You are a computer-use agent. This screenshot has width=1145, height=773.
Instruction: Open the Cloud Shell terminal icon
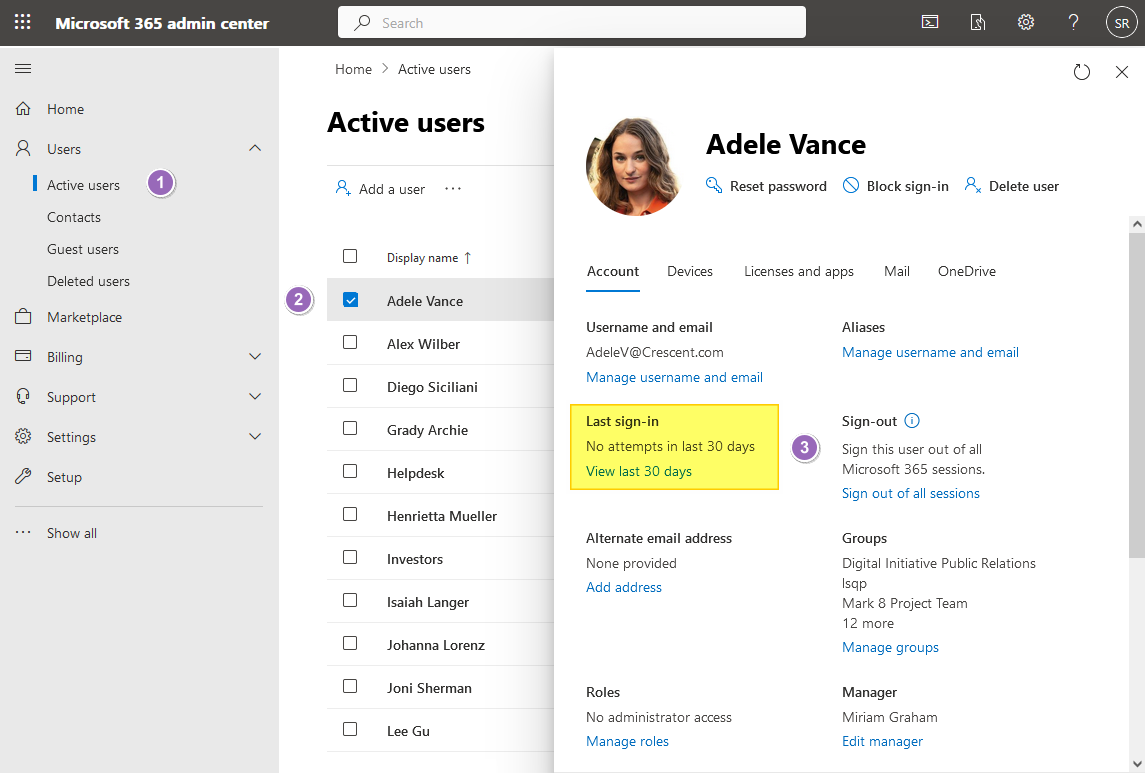(x=930, y=23)
